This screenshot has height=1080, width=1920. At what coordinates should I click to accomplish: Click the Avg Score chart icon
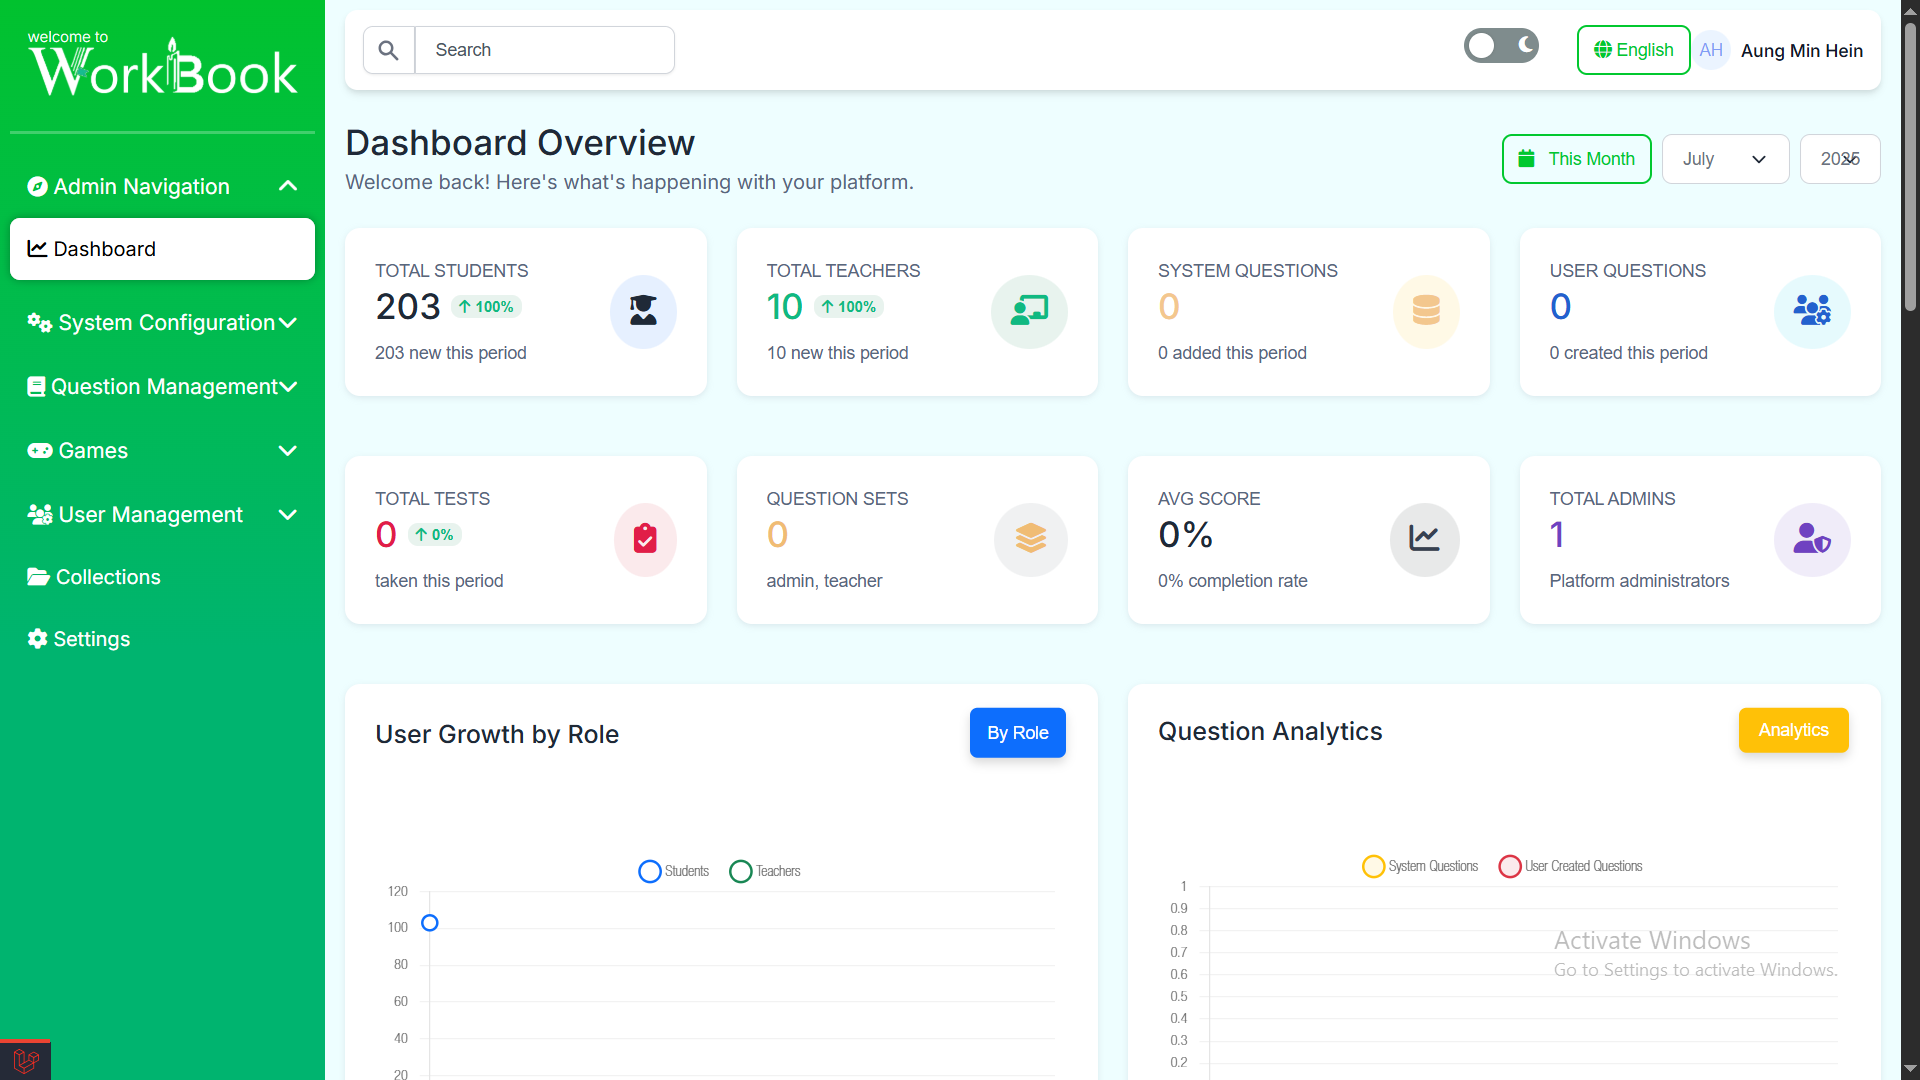pyautogui.click(x=1424, y=539)
